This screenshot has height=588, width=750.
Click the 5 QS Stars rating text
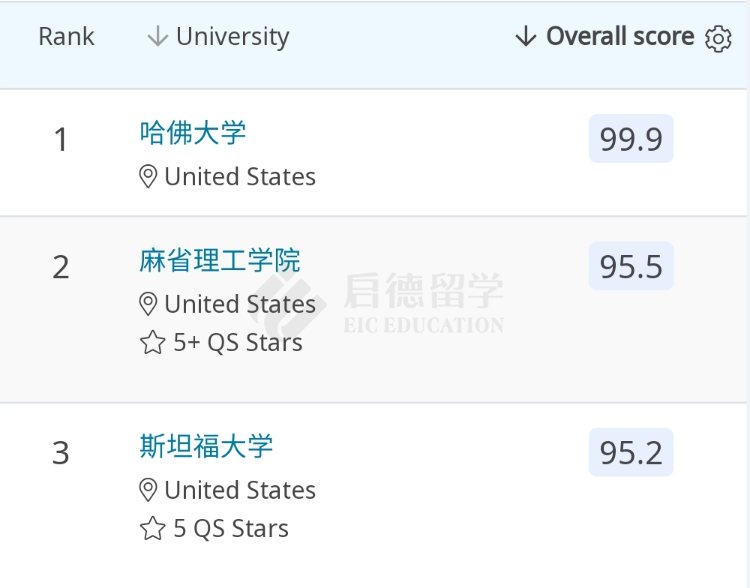(x=231, y=529)
